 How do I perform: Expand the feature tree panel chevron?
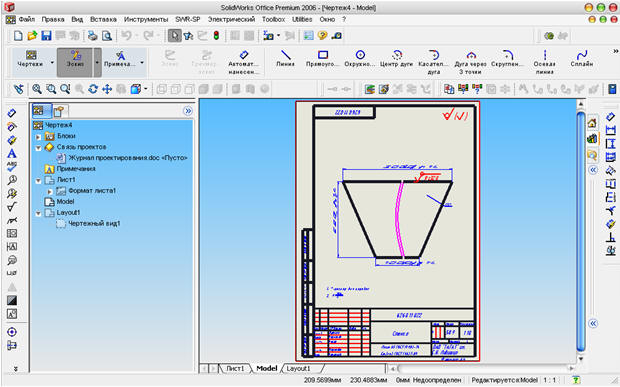click(188, 111)
